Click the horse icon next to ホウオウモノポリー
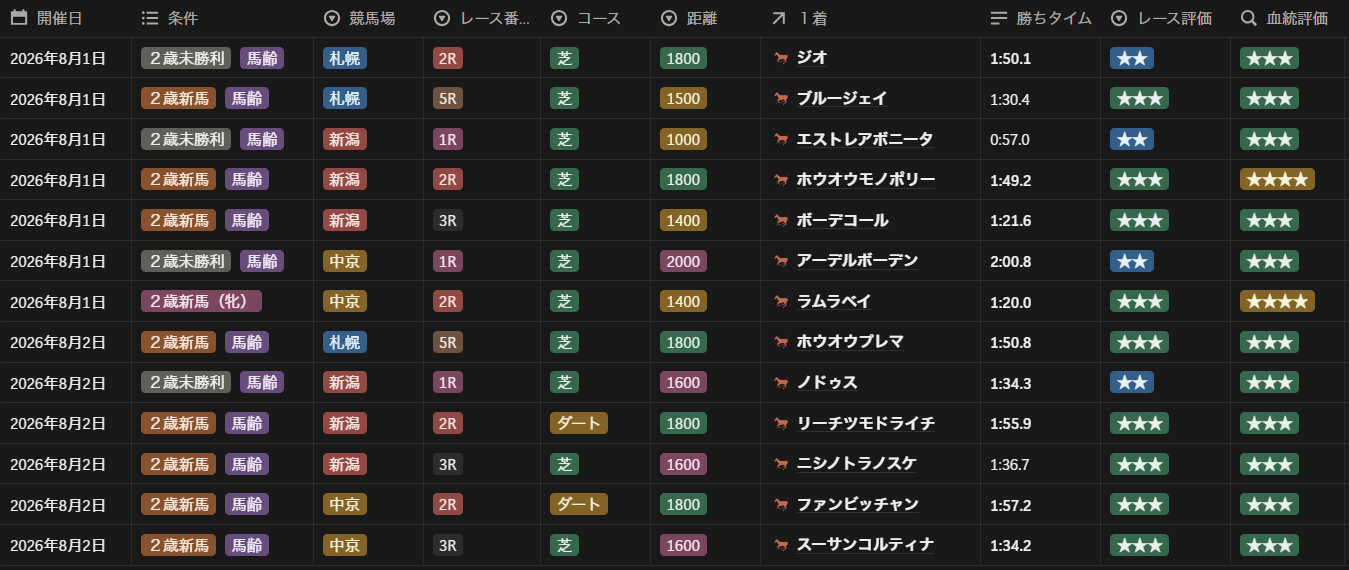Image resolution: width=1349 pixels, height=570 pixels. 781,180
